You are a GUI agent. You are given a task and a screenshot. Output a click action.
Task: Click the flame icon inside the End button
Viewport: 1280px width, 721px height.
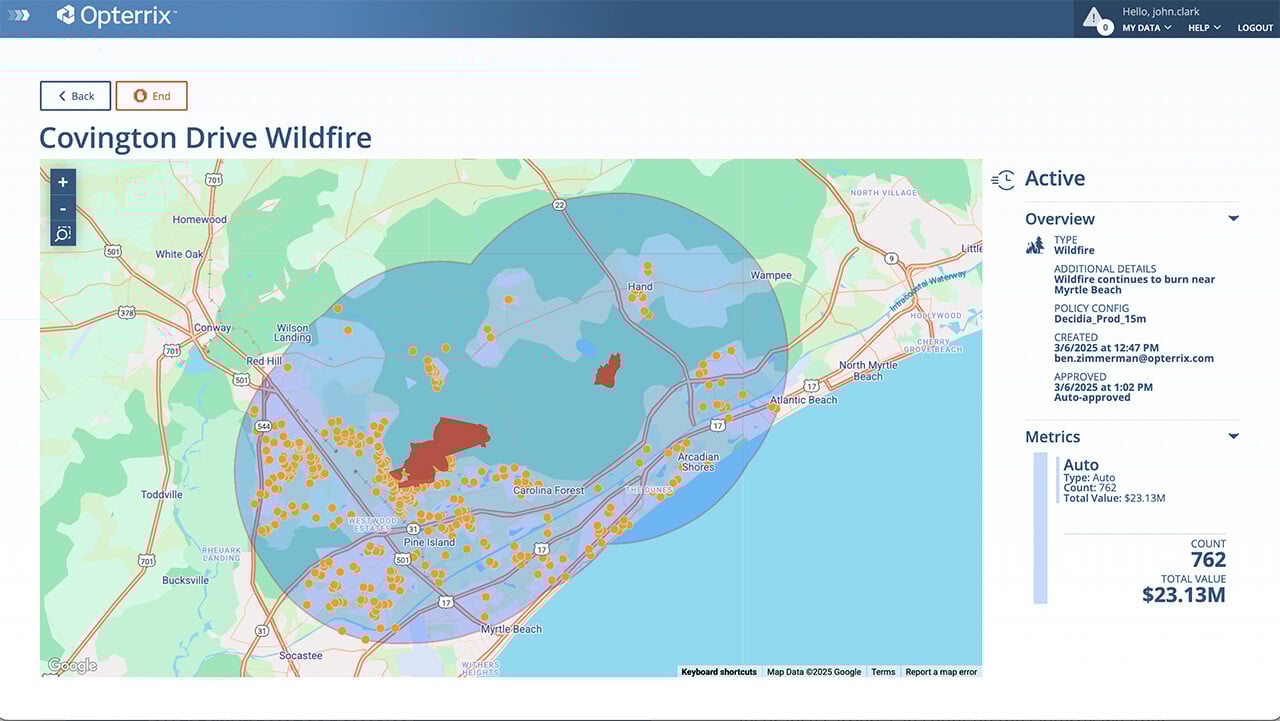click(139, 95)
